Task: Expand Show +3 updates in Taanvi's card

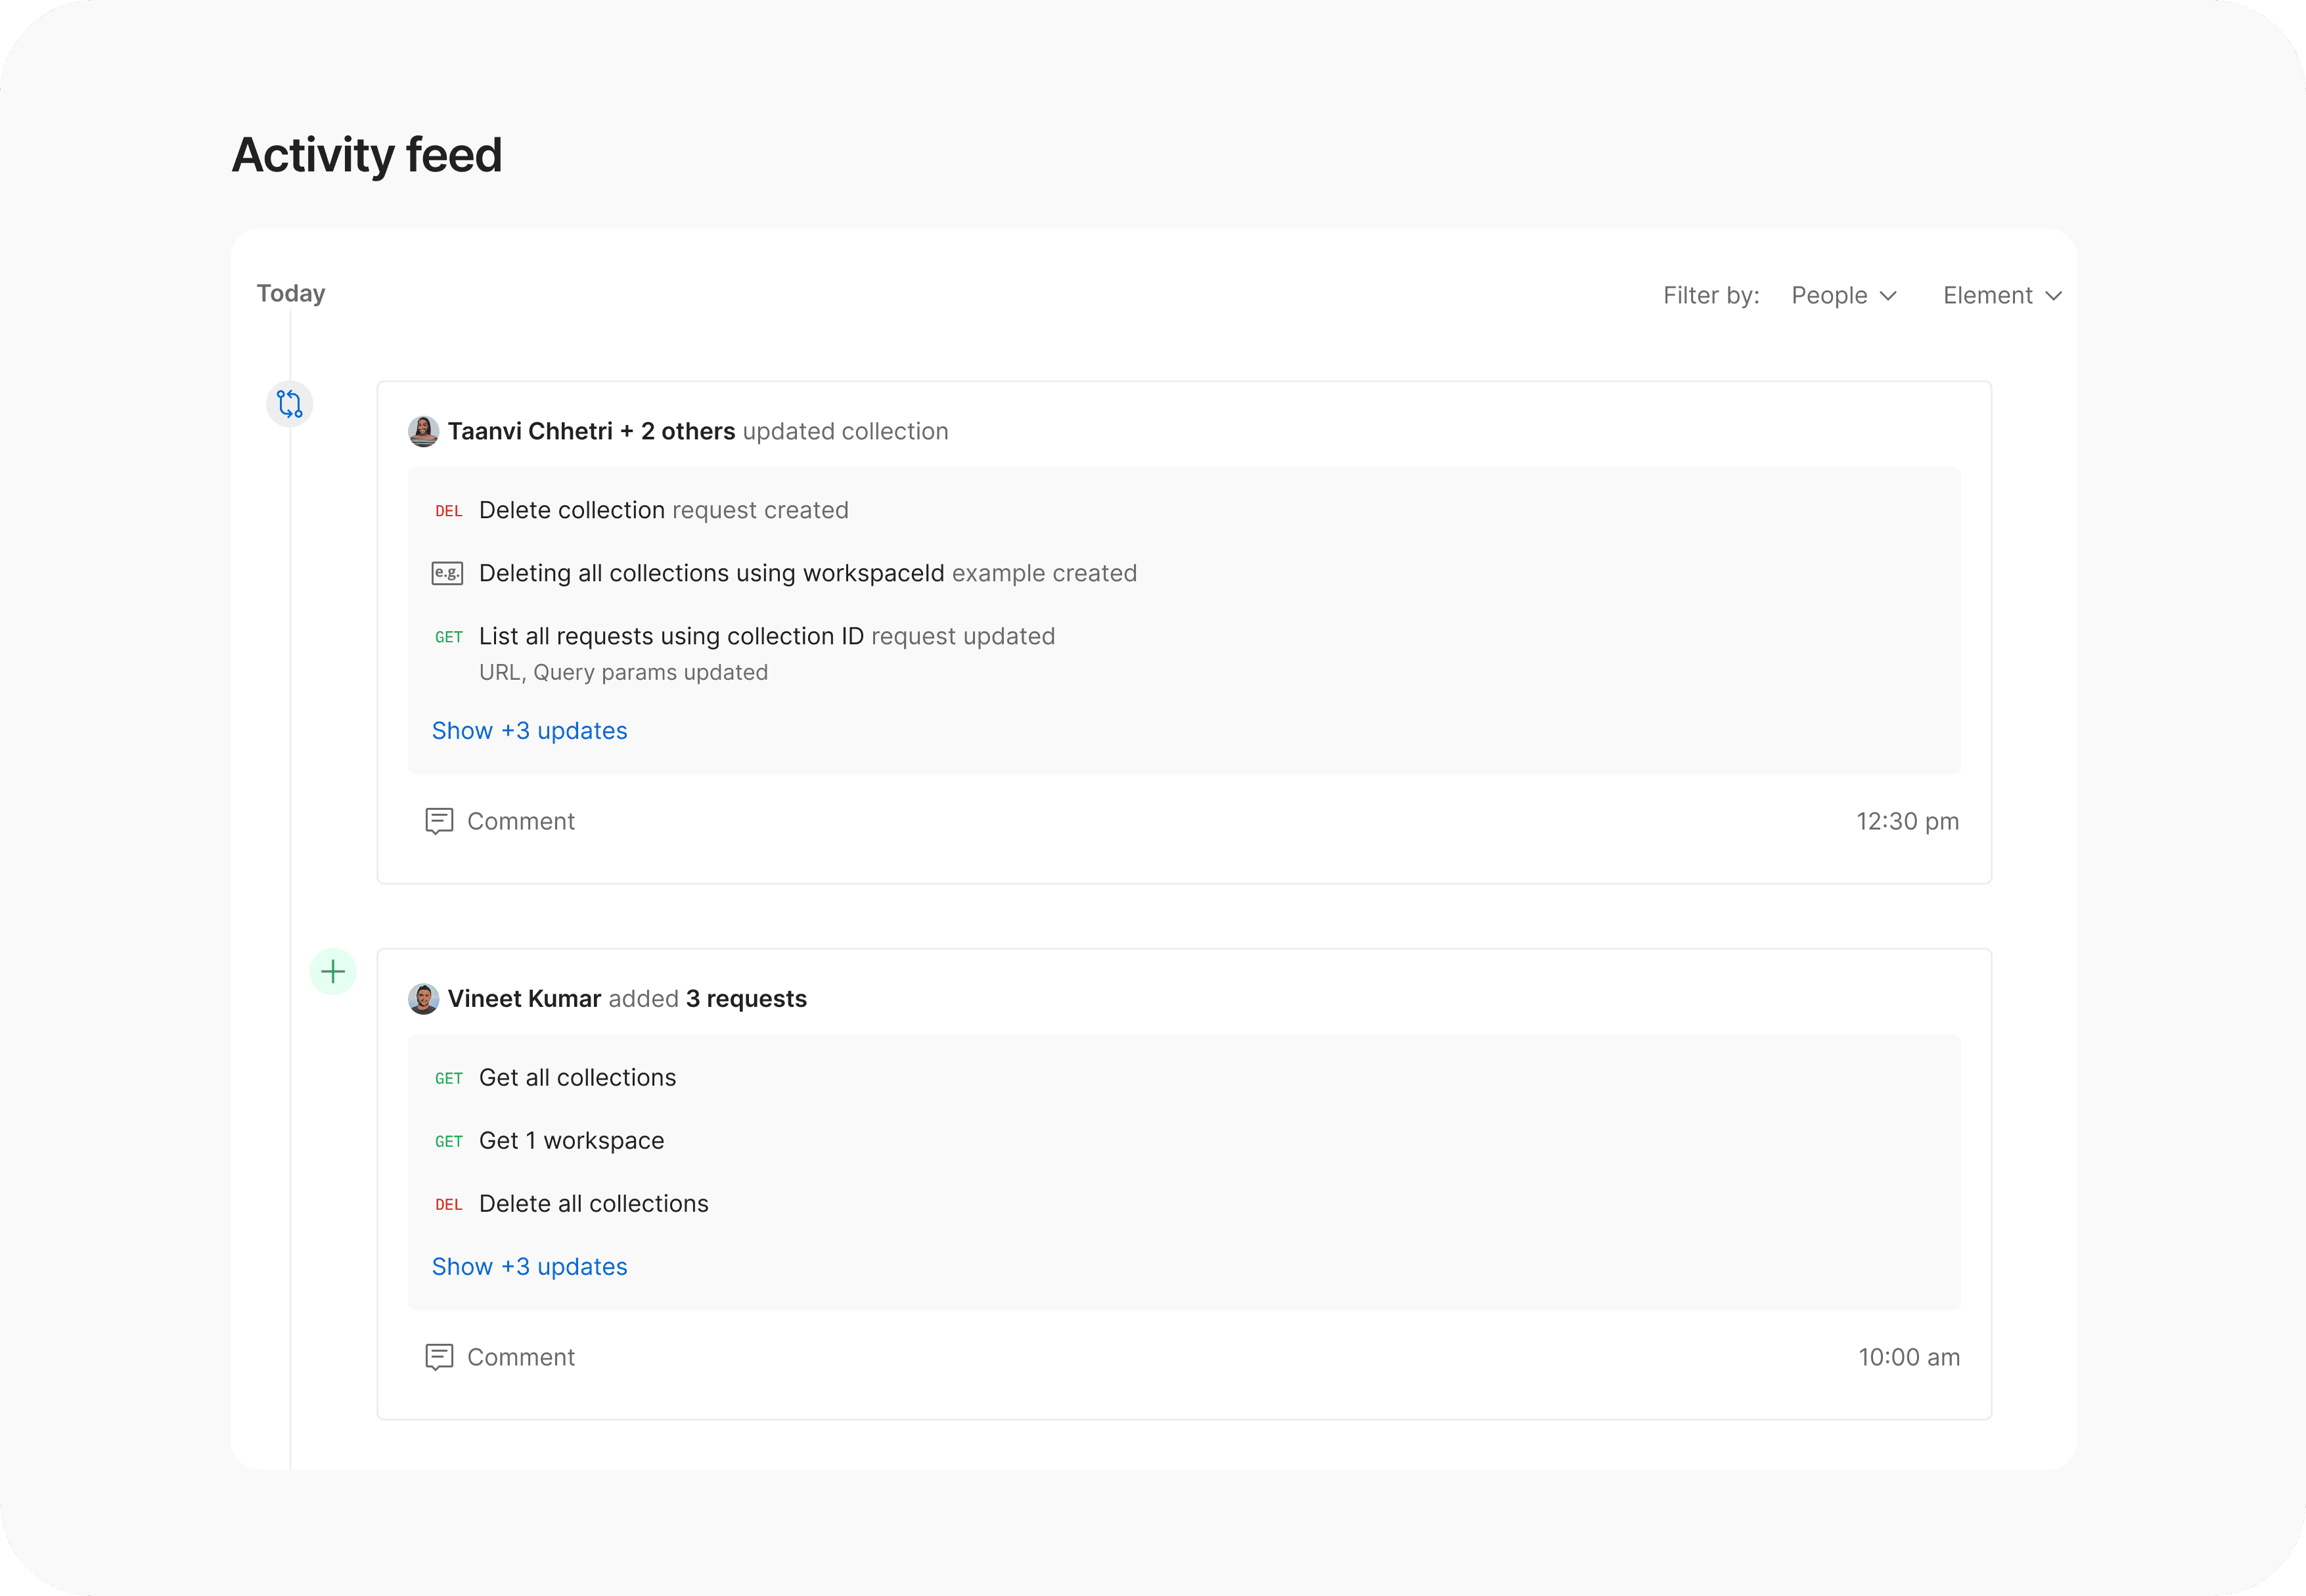Action: (529, 731)
